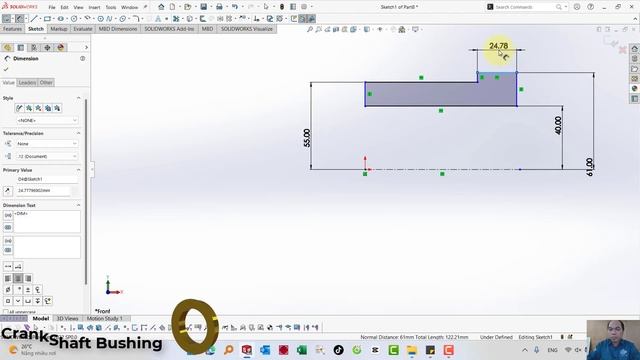Expand the property panel tabs arrow

pos(86,47)
